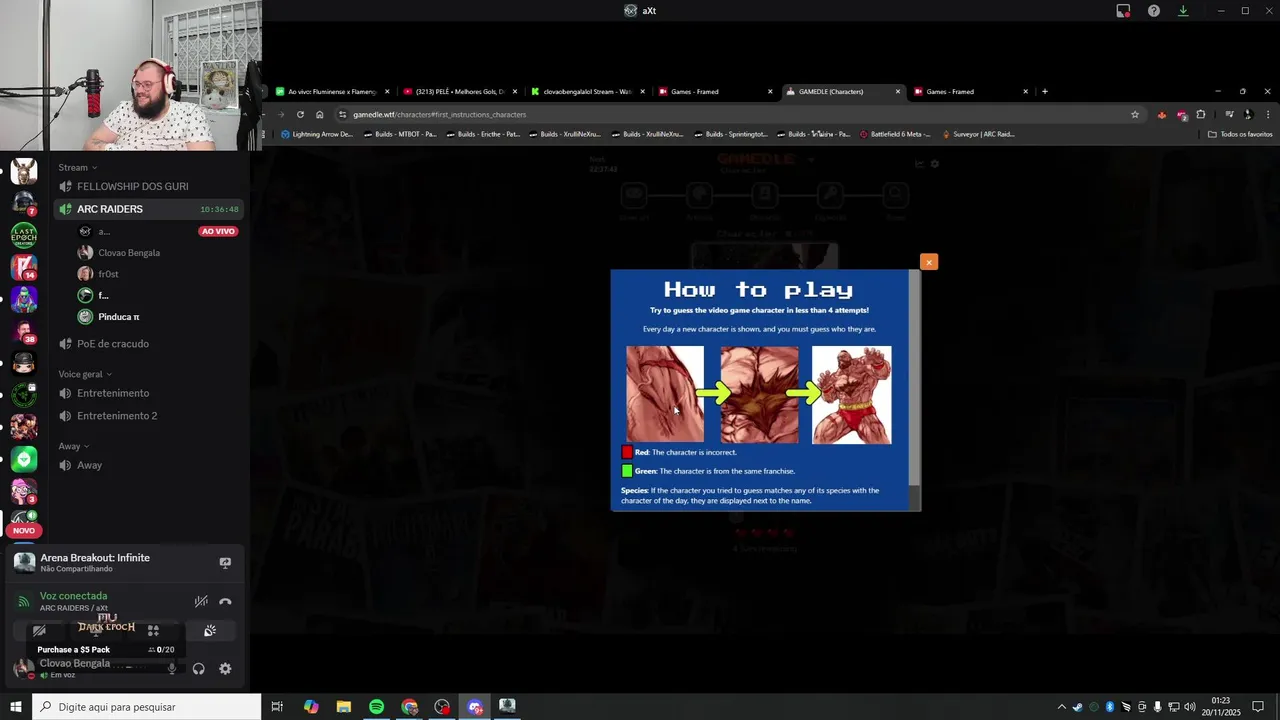Bookmark this page with the star icon

pyautogui.click(x=1135, y=114)
